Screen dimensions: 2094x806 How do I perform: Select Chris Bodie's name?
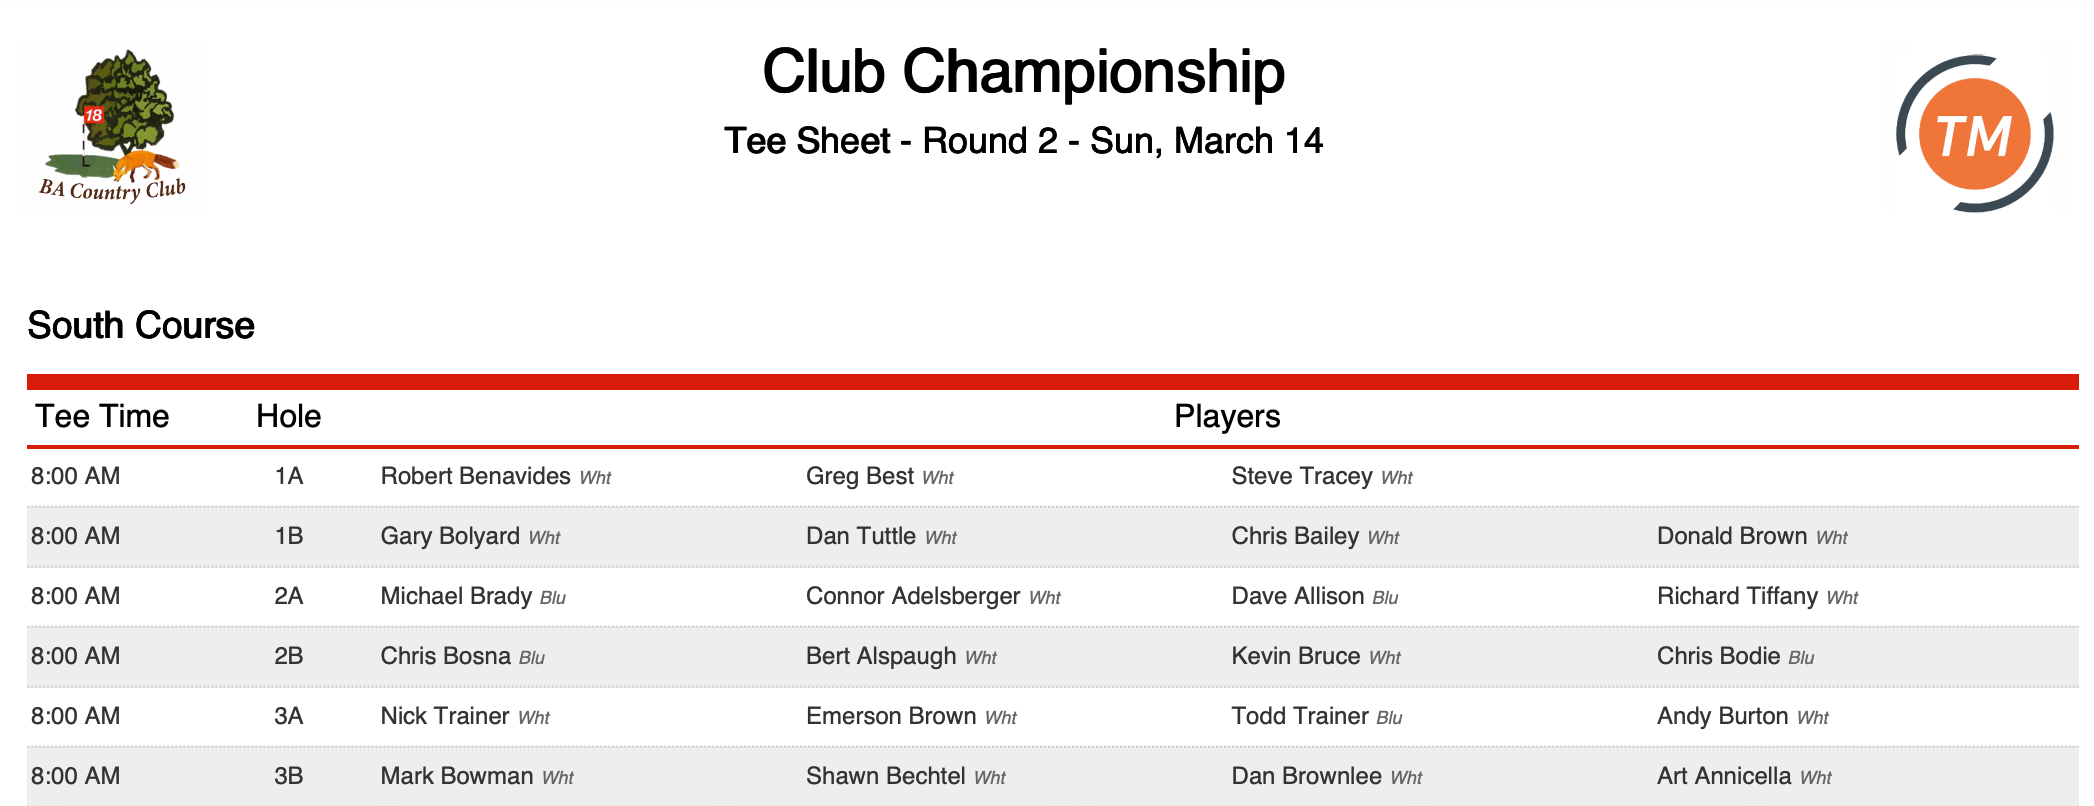coord(1718,656)
